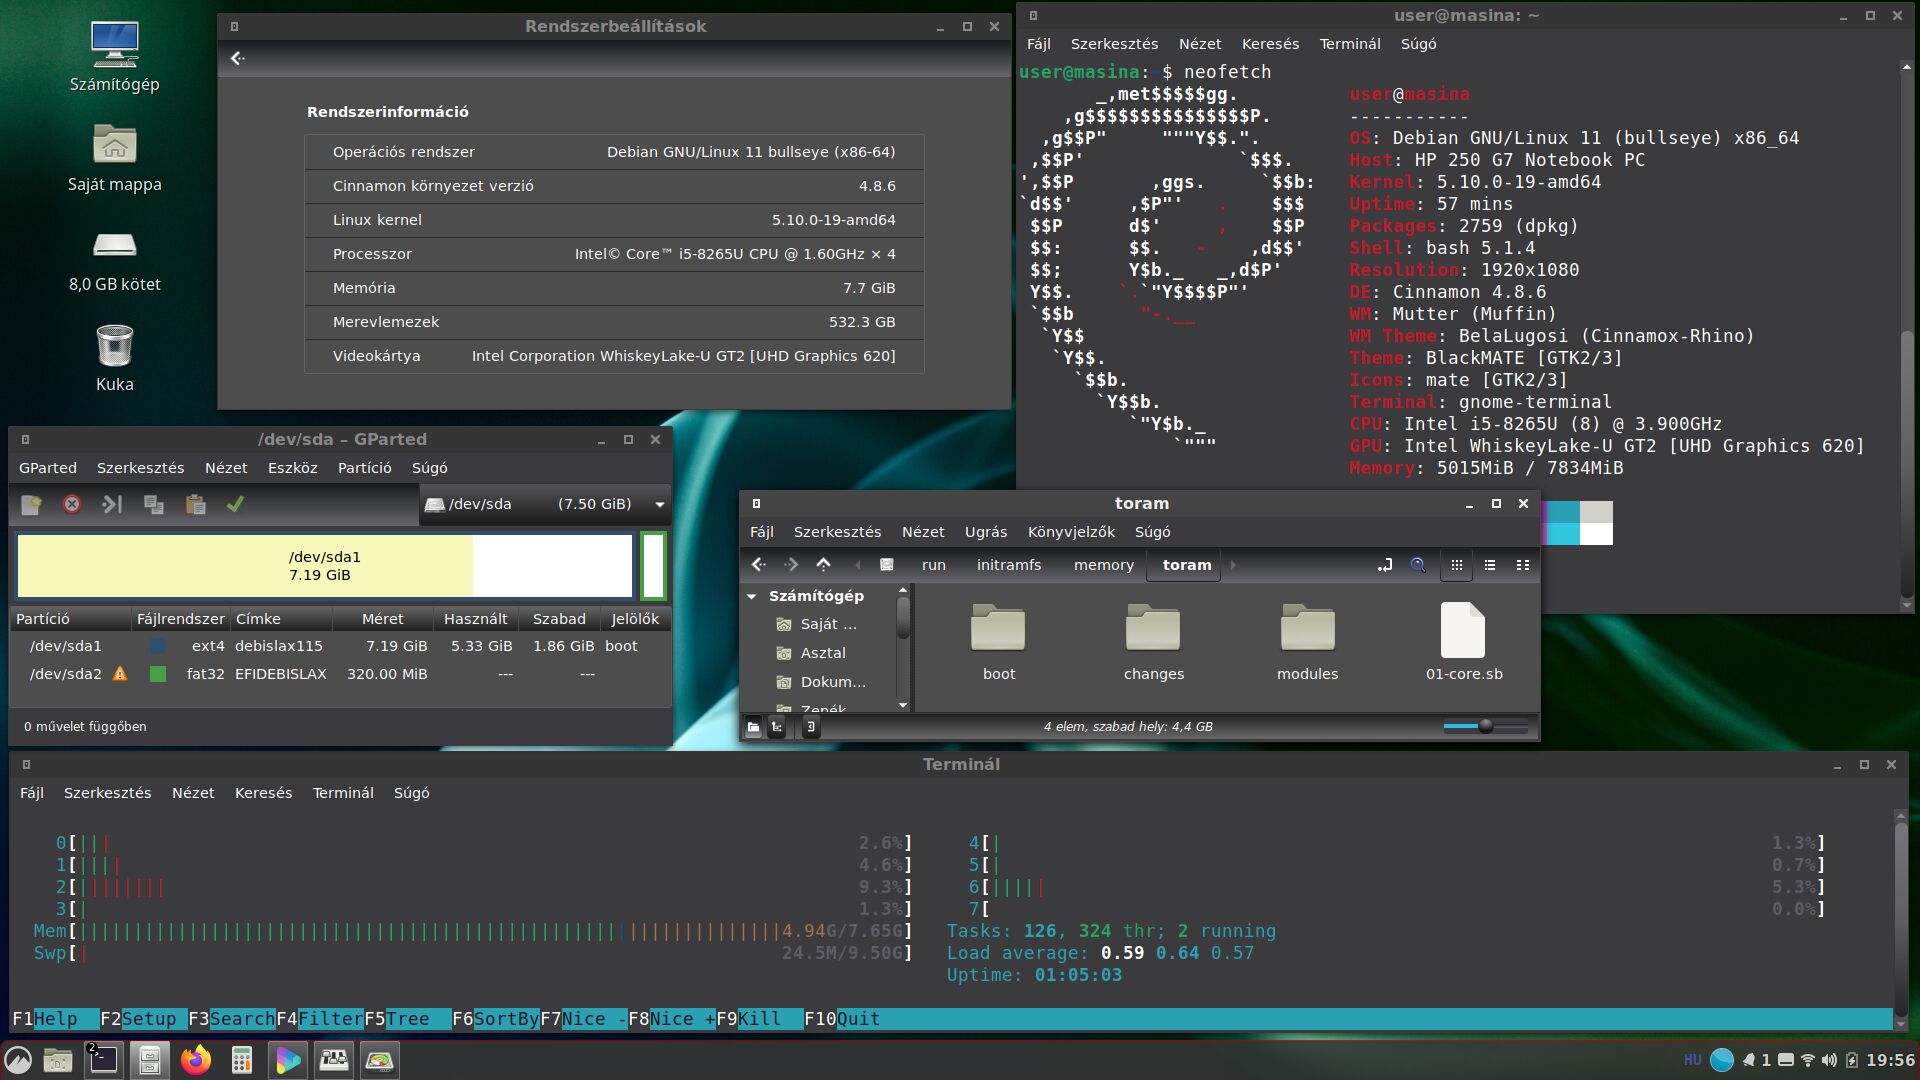The width and height of the screenshot is (1920, 1080).
Task: Open the notifications bell tray icon
Action: (x=1749, y=1060)
